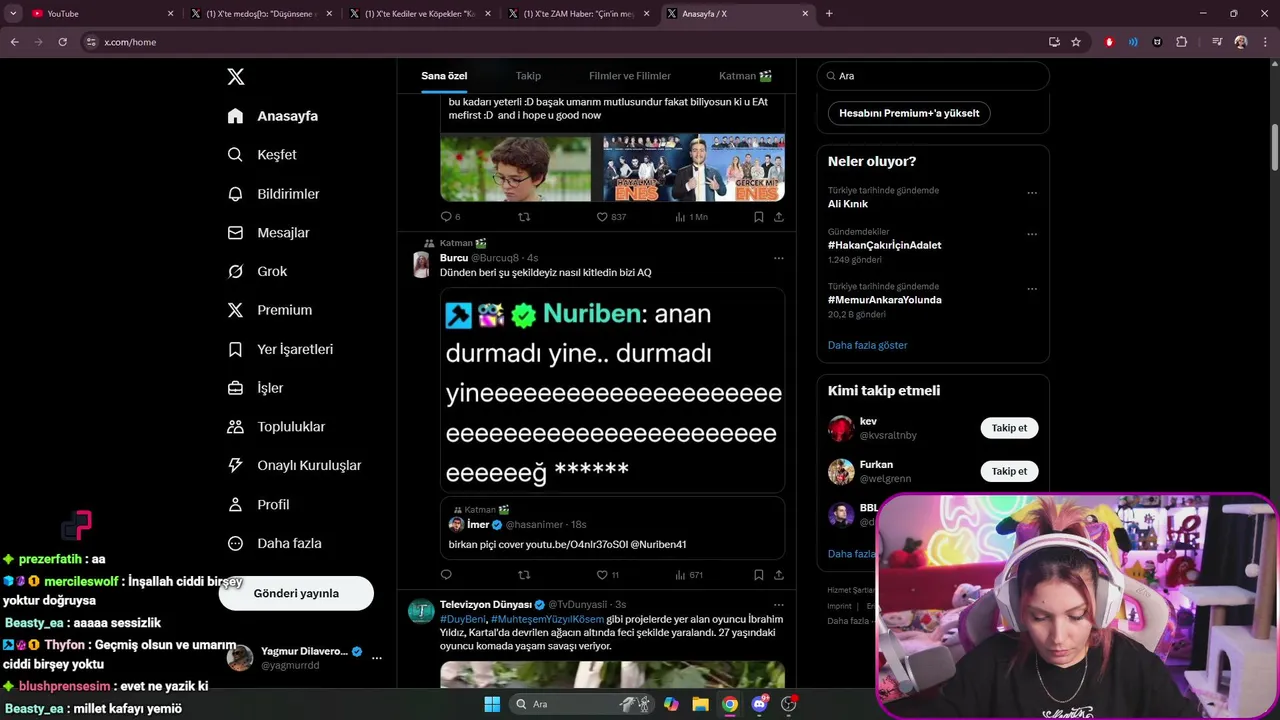Open kev's profile avatar
1280x720 pixels.
(841, 429)
